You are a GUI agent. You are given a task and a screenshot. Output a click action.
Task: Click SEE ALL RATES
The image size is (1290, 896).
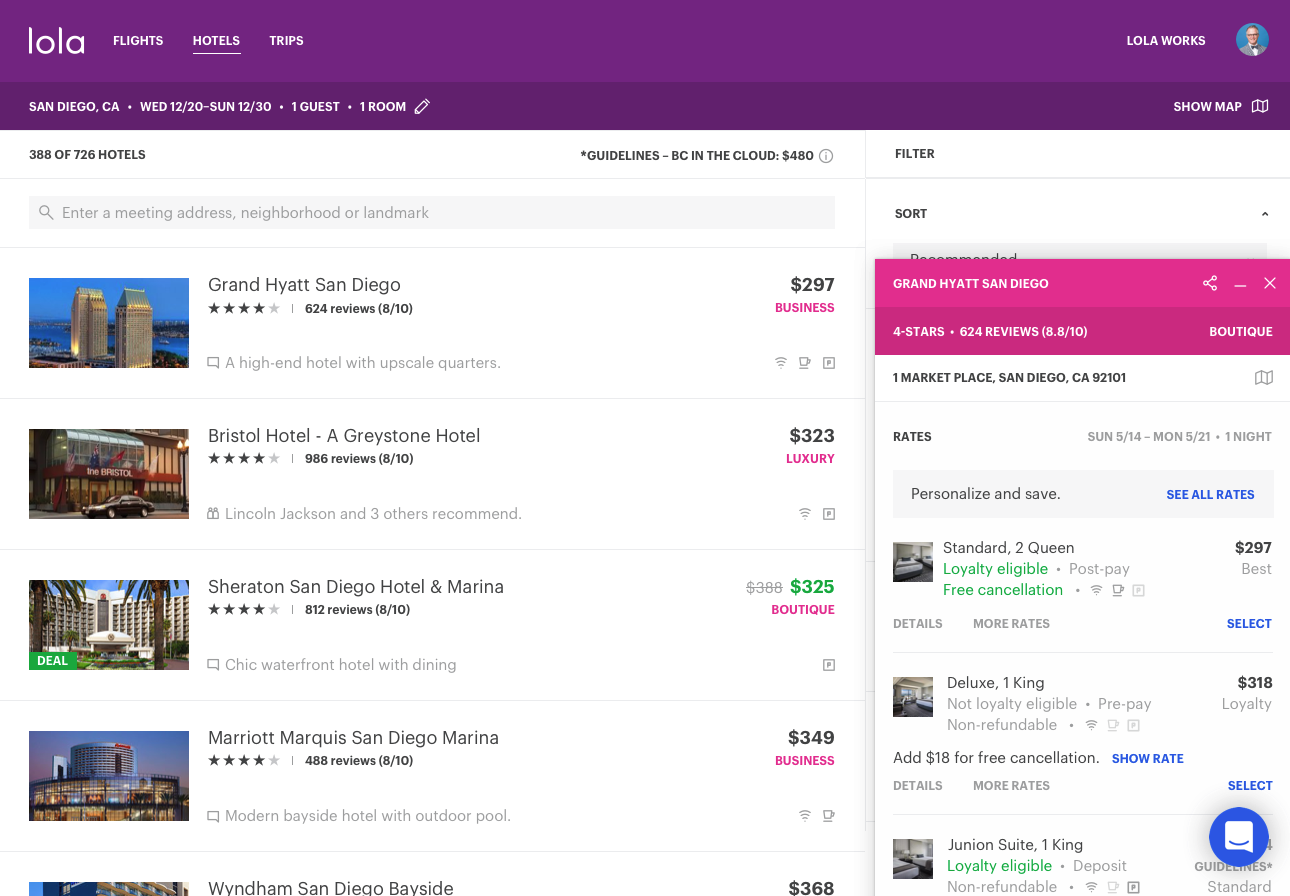pos(1210,495)
